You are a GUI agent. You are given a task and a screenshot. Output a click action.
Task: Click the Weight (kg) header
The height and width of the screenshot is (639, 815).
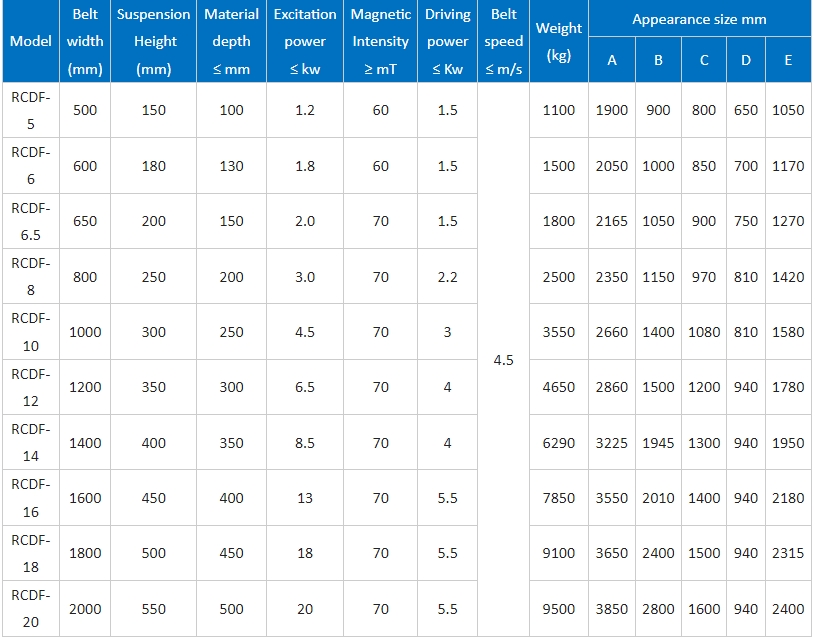point(559,41)
